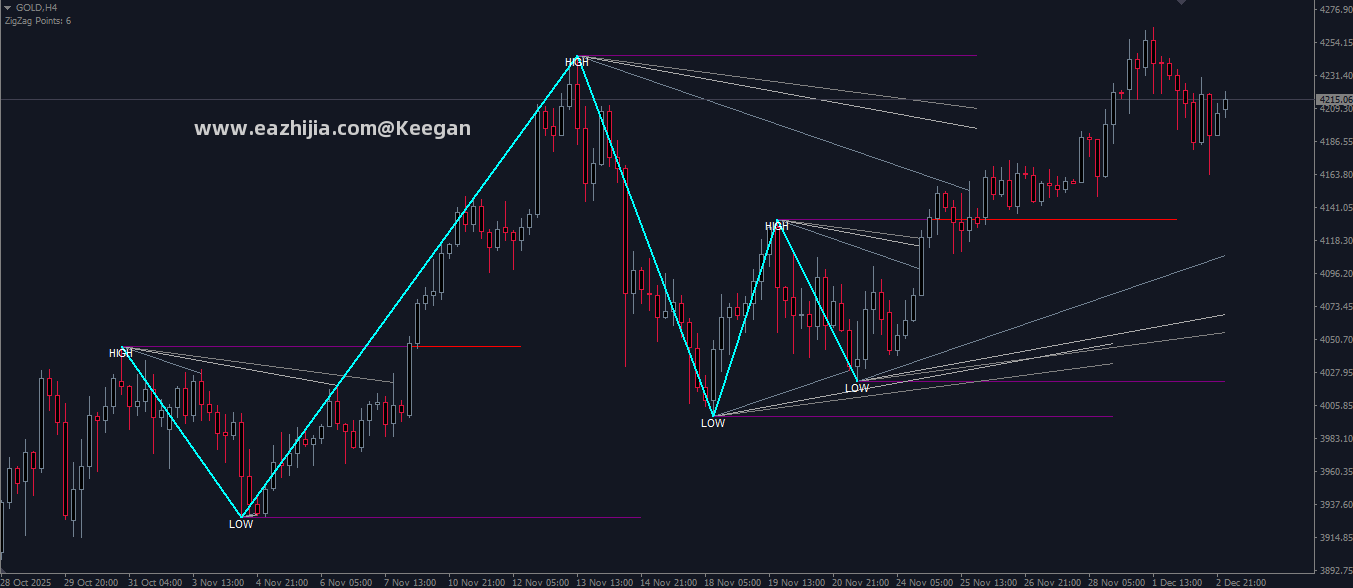Click the 4096.20 price scale label
This screenshot has width=1353, height=588.
coord(1336,274)
